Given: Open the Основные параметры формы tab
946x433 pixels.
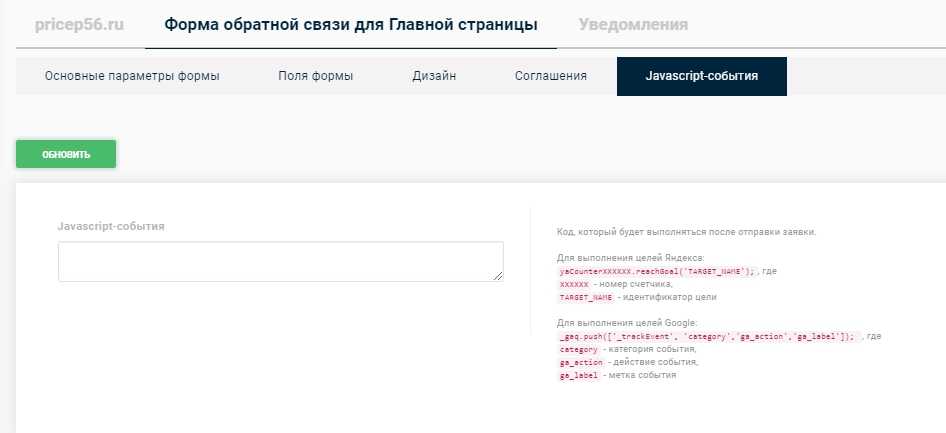Looking at the screenshot, I should point(132,76).
